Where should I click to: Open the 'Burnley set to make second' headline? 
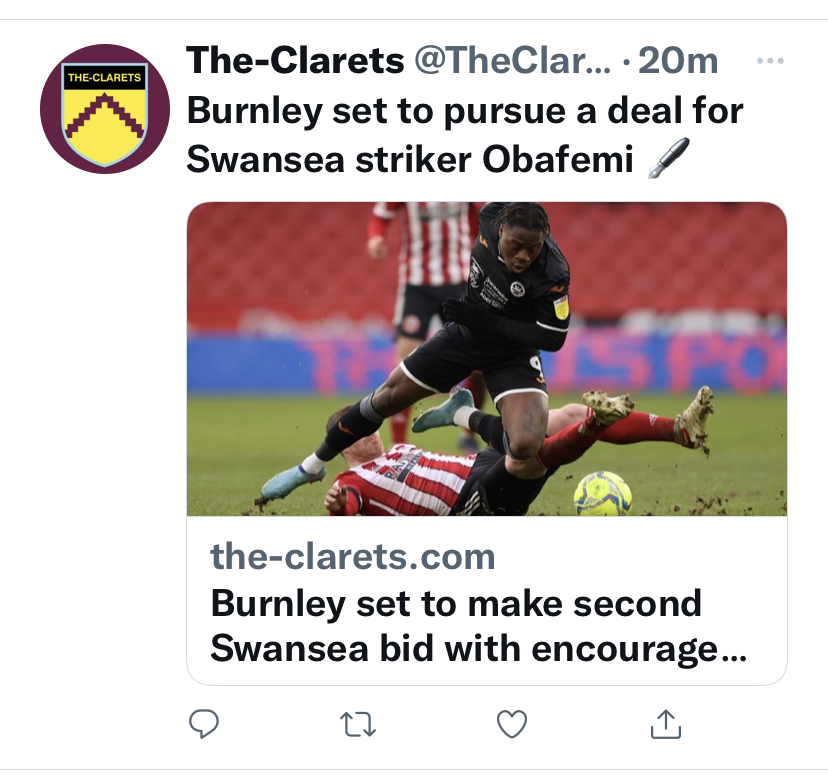pos(456,603)
